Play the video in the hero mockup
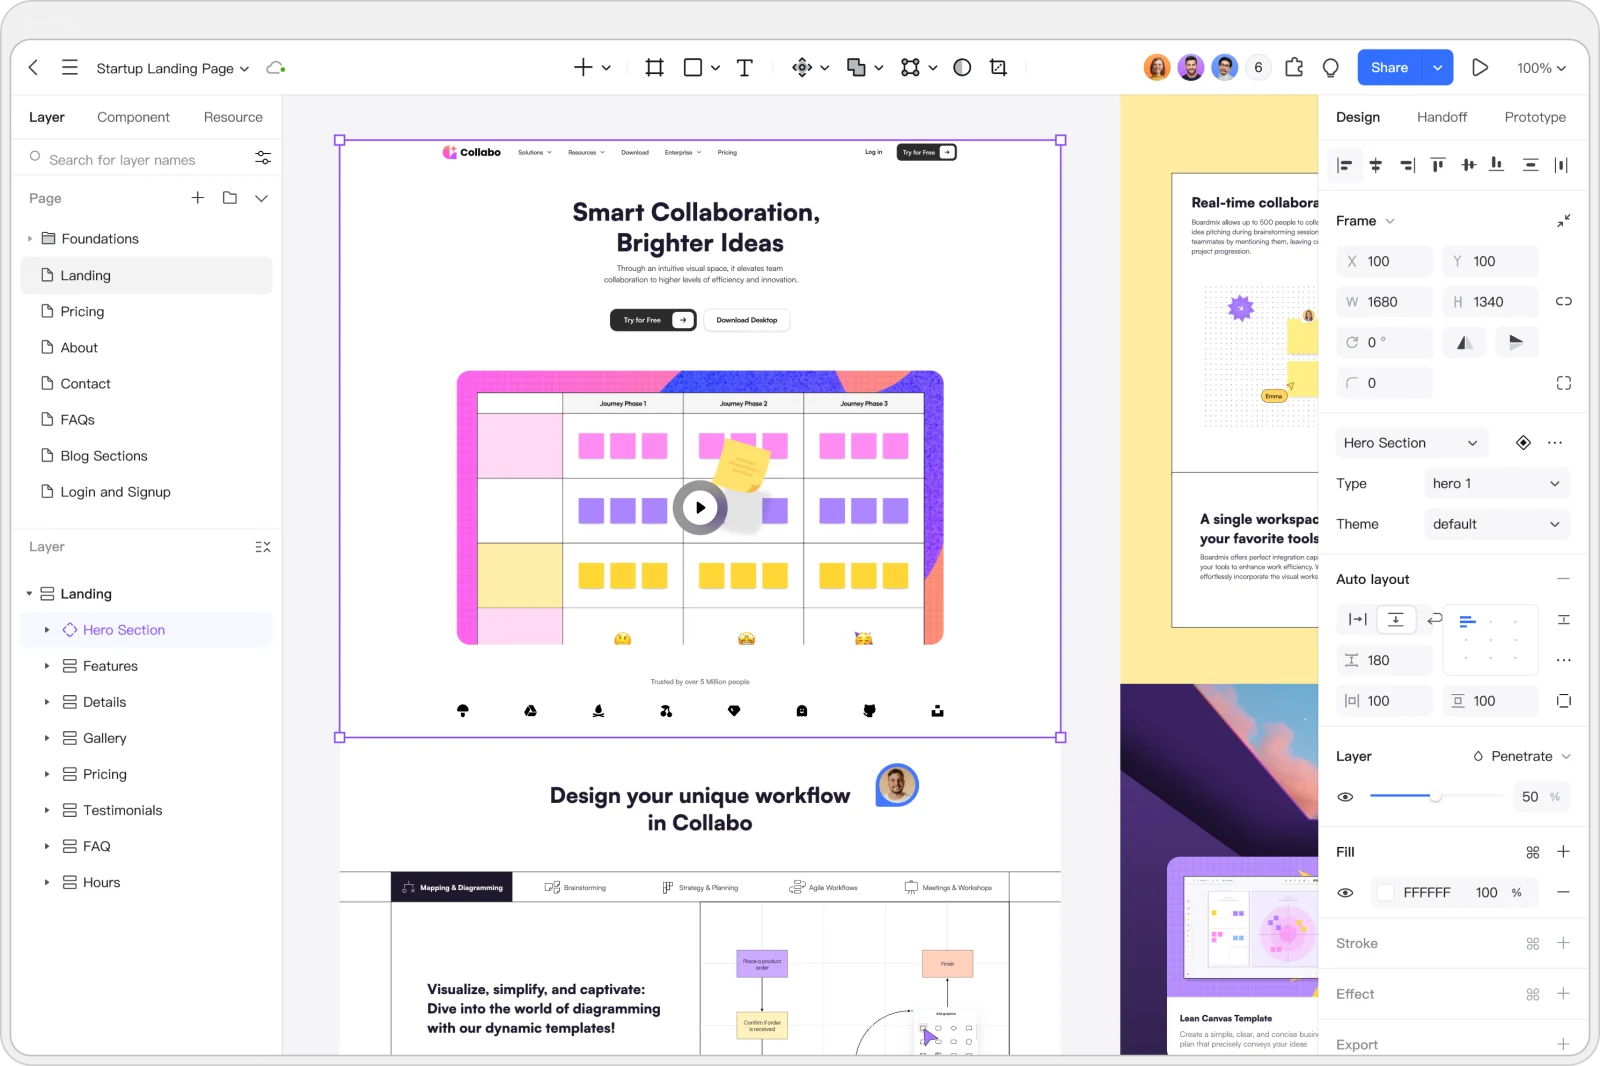 (700, 508)
